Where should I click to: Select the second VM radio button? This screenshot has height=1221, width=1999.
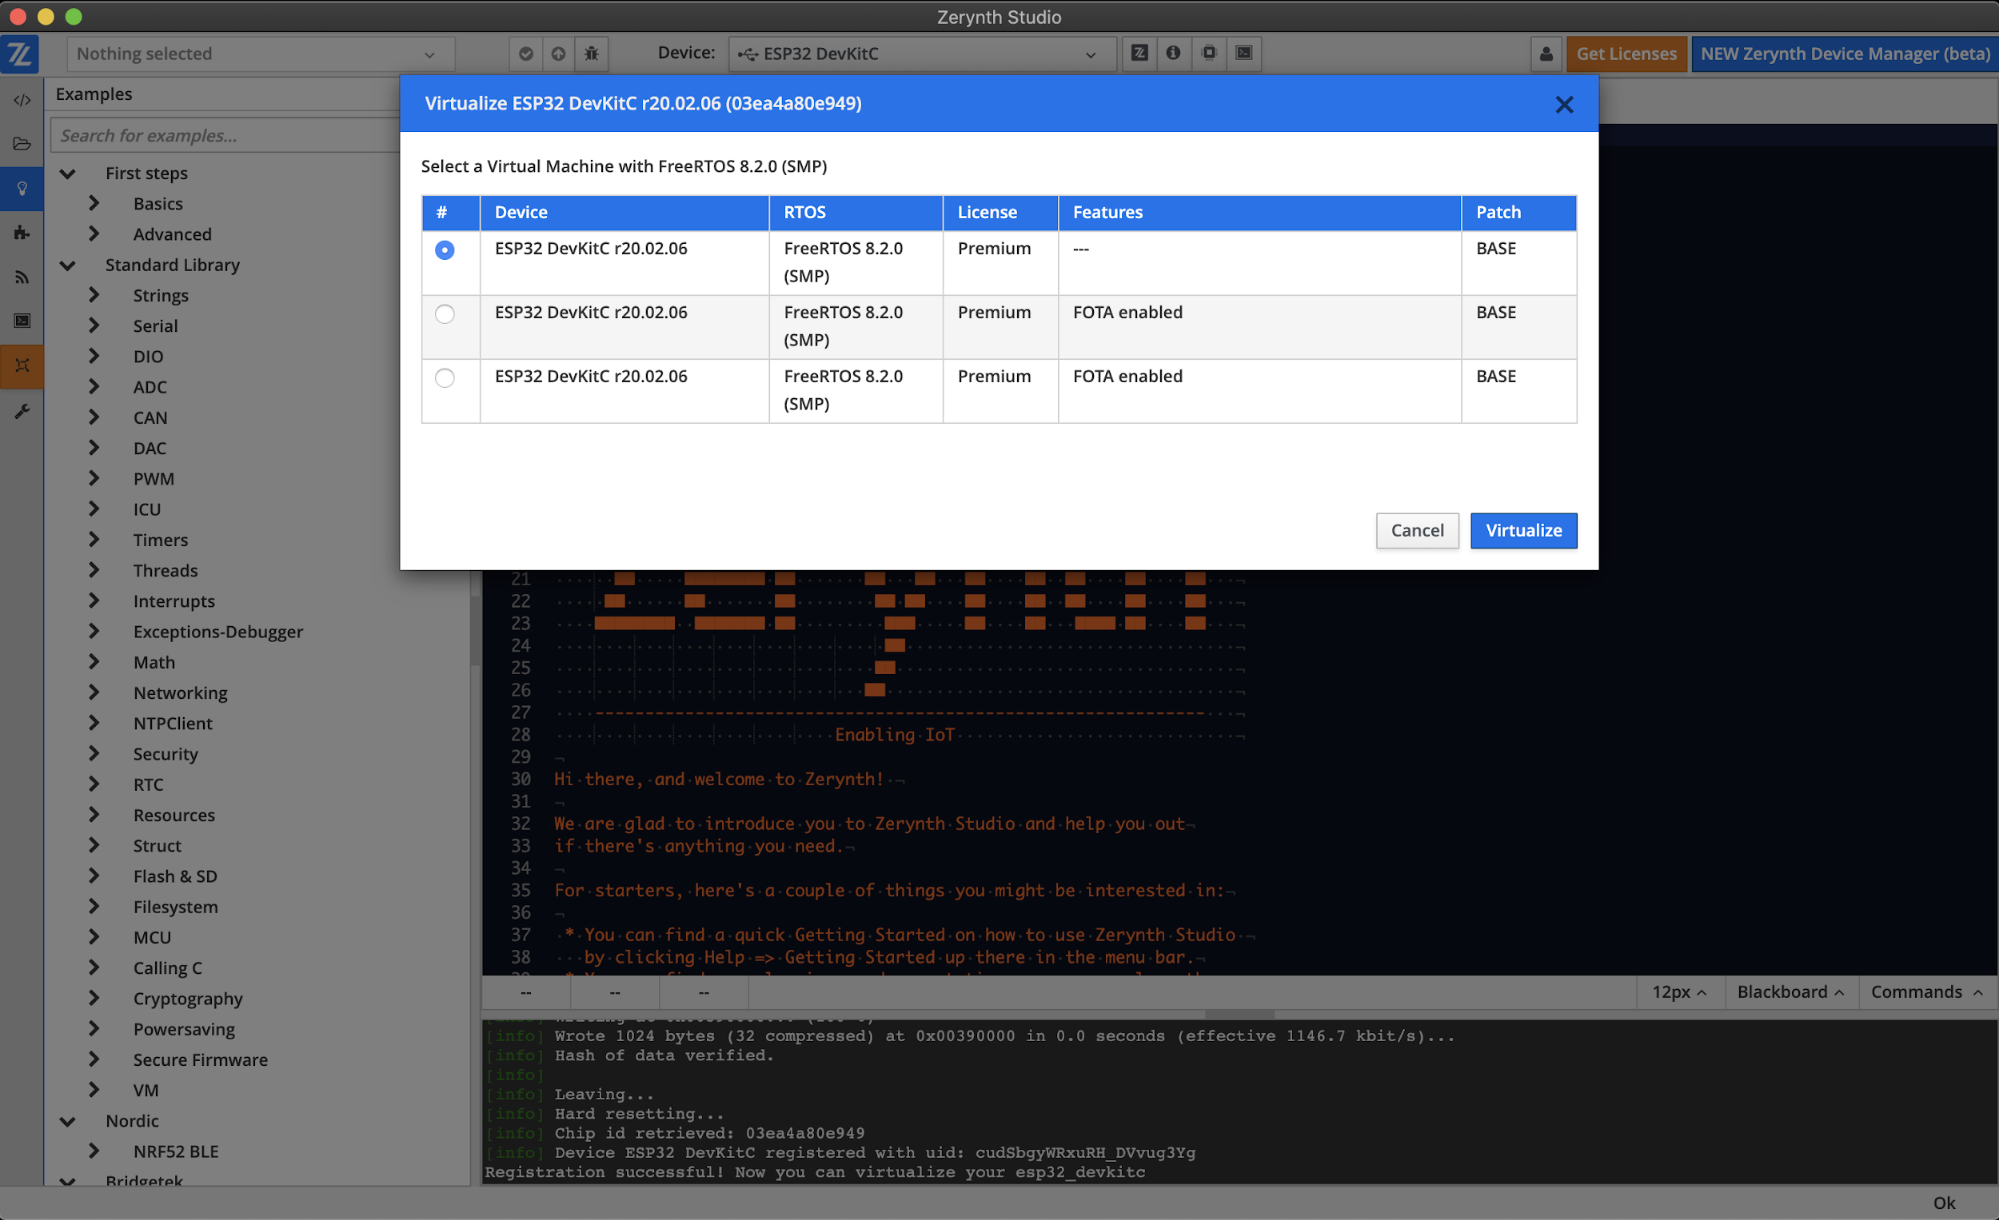[445, 314]
